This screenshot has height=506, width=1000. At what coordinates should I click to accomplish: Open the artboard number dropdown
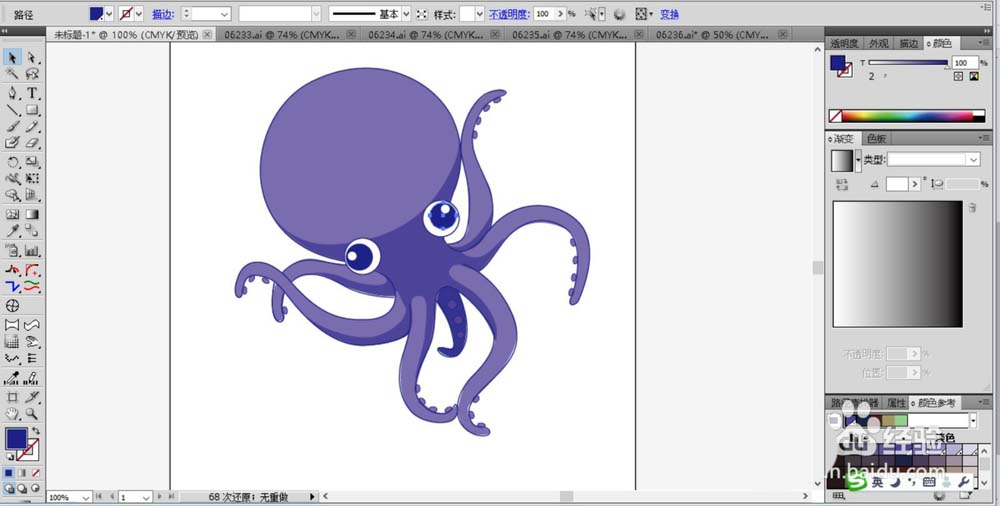point(146,497)
